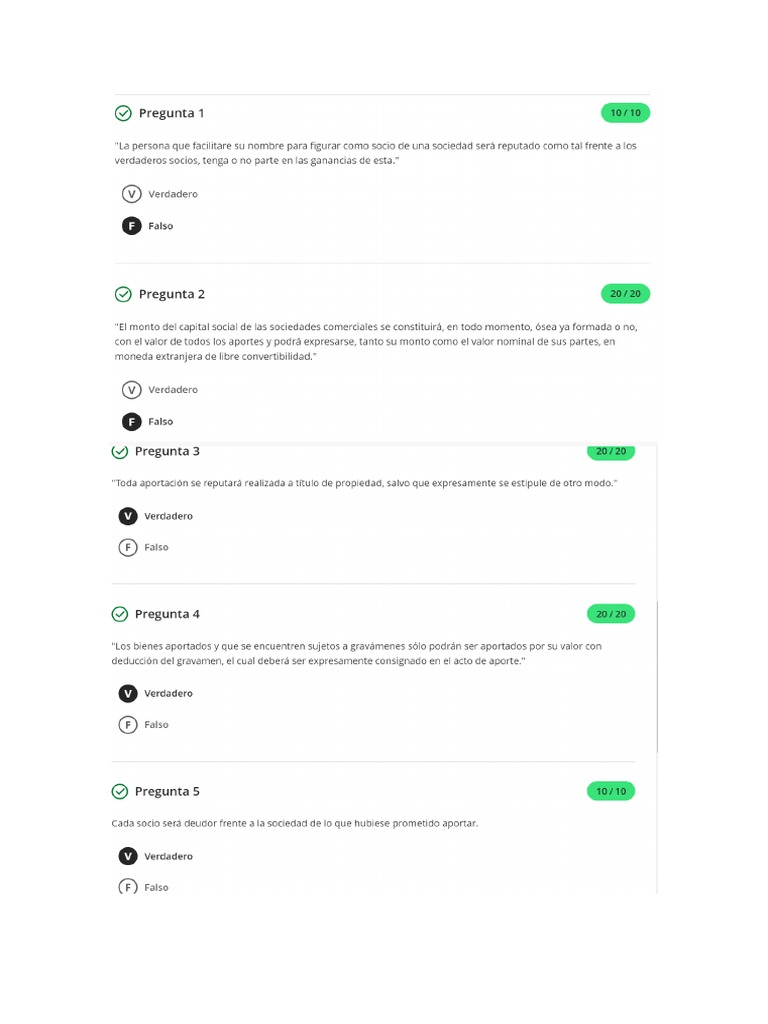
Task: Click the 10/10 score badge of Pregunta 1
Action: pos(626,113)
